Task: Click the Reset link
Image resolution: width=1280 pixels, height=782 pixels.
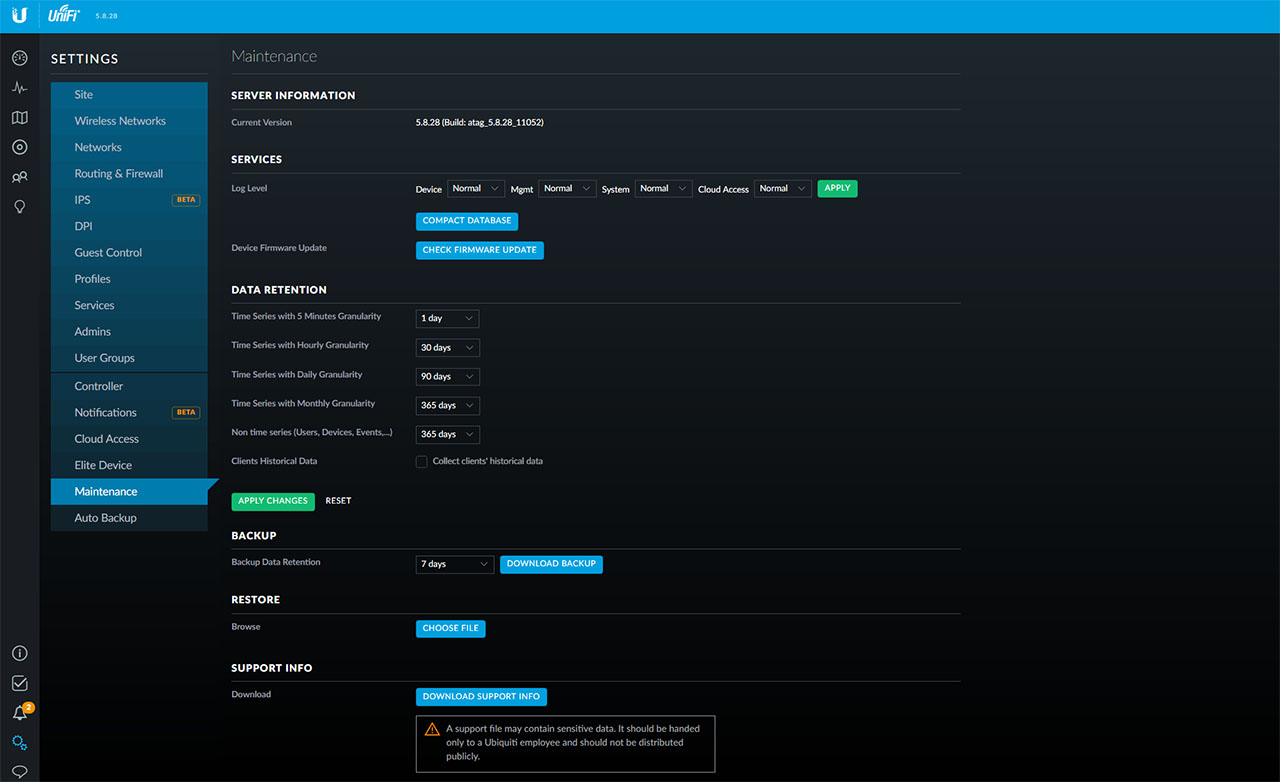Action: (x=338, y=501)
